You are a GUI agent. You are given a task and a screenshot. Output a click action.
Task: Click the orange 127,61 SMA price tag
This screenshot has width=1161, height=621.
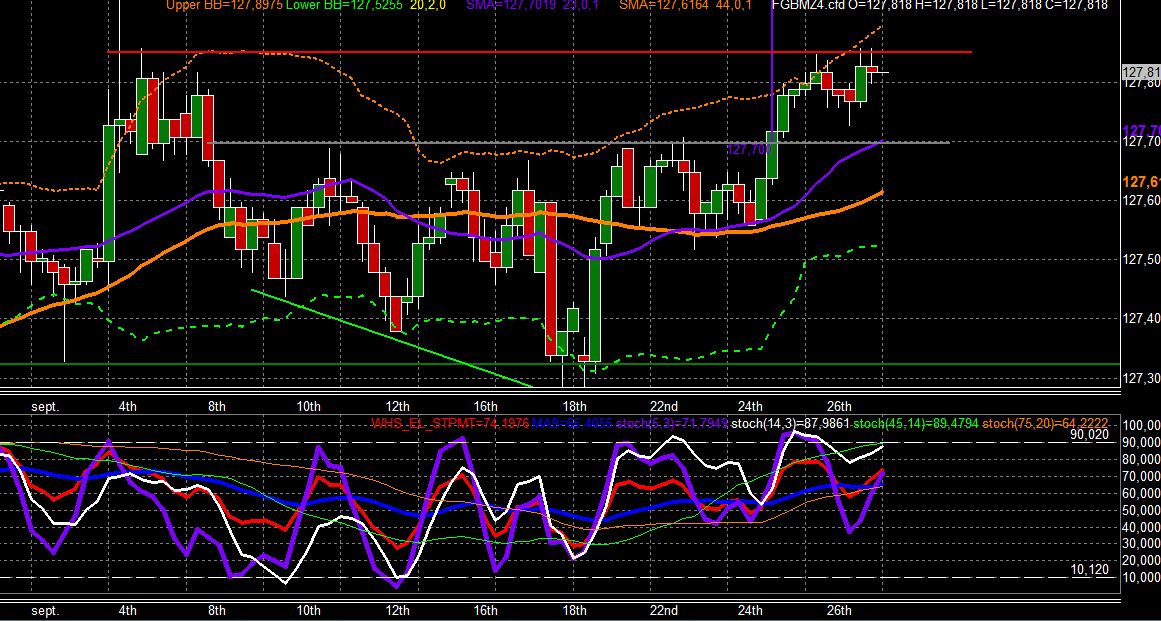pyautogui.click(x=1142, y=182)
